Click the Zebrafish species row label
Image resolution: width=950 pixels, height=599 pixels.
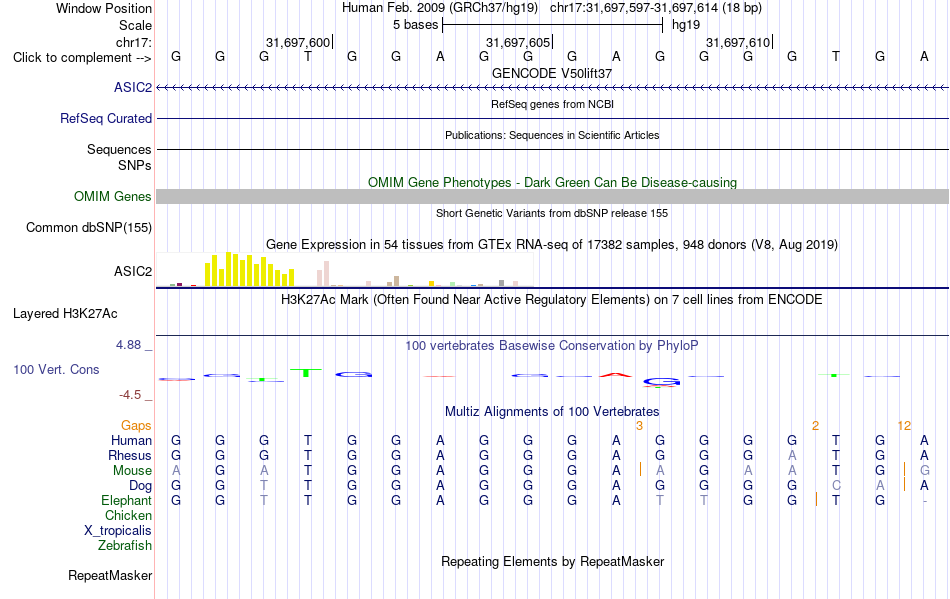click(x=125, y=545)
